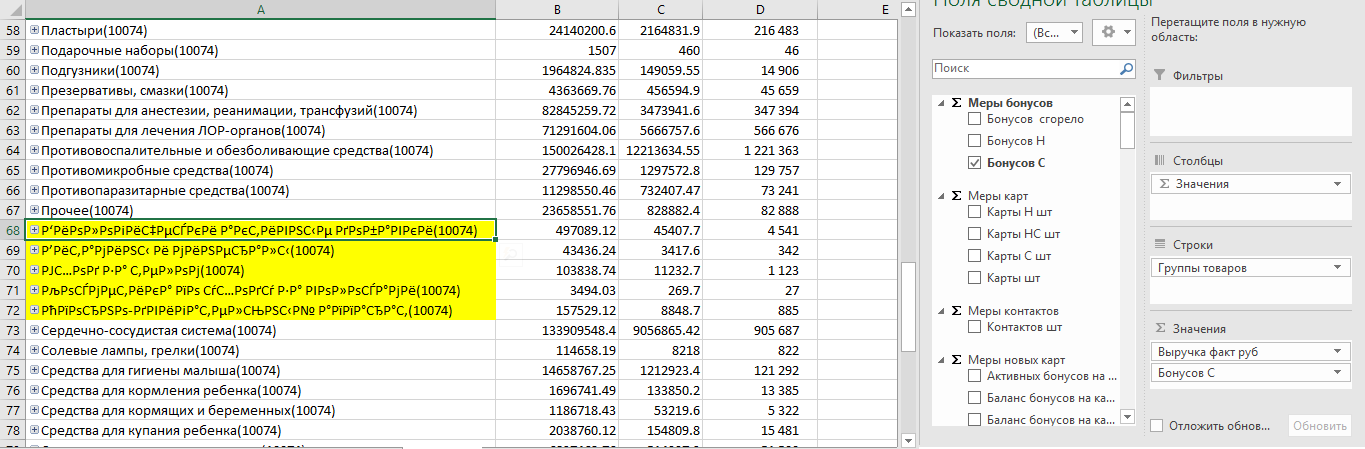
Task: Click into the Поиск field search box
Action: click(1024, 69)
